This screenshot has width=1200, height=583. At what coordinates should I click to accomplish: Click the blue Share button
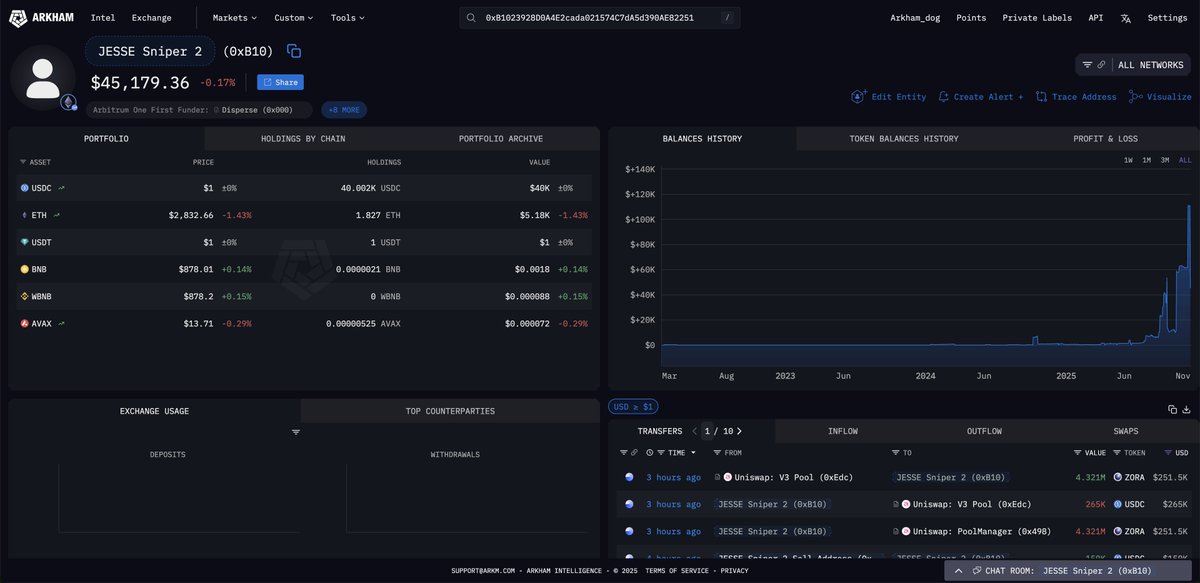pyautogui.click(x=280, y=83)
